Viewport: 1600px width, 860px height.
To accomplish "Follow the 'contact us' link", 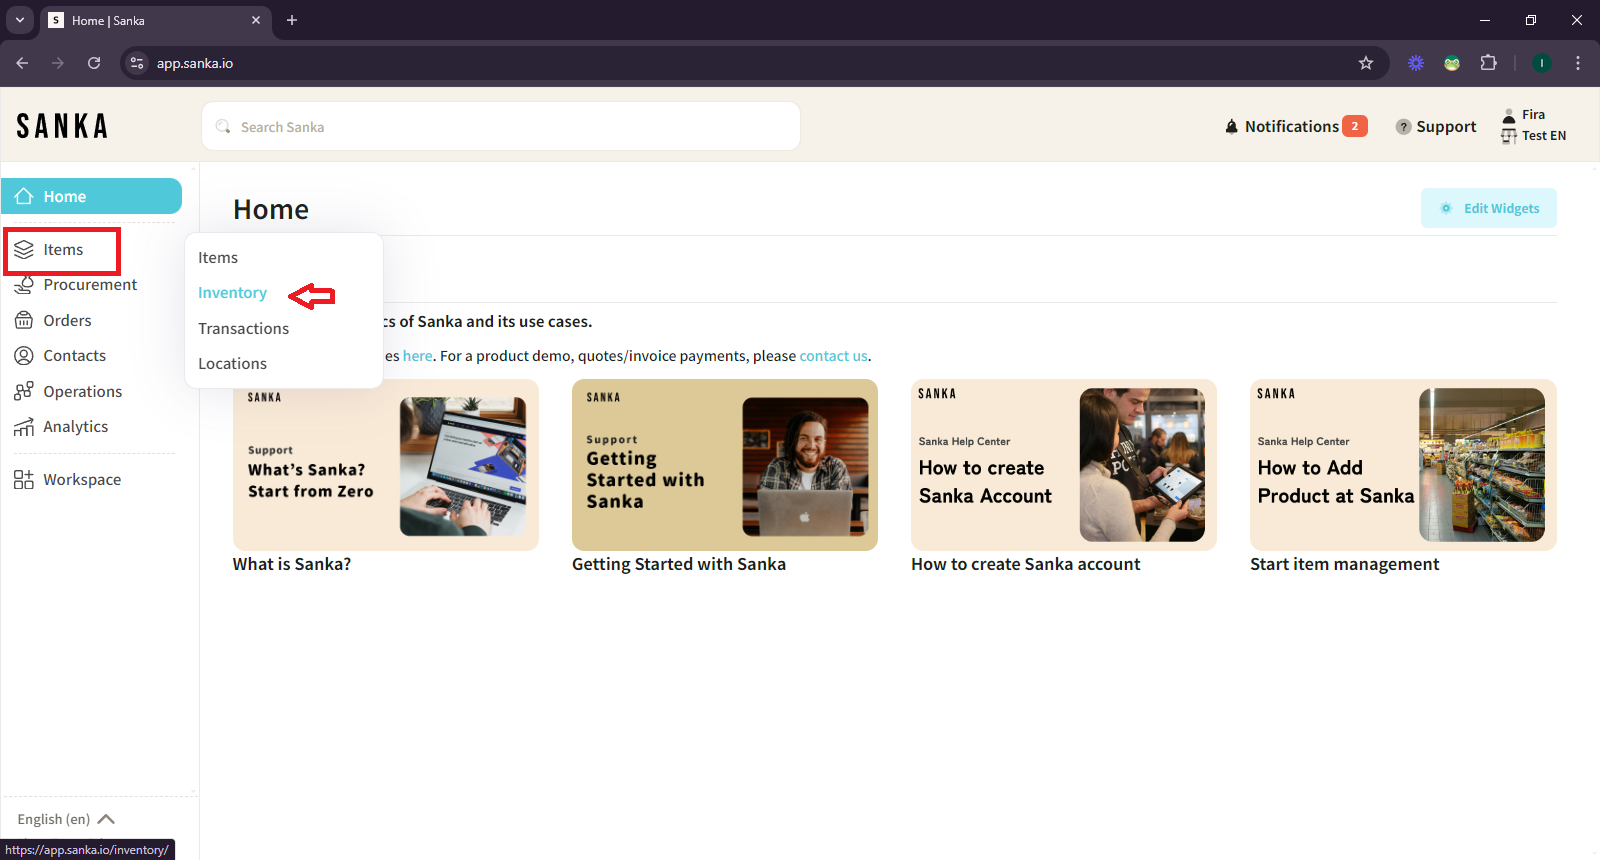I will pos(833,356).
